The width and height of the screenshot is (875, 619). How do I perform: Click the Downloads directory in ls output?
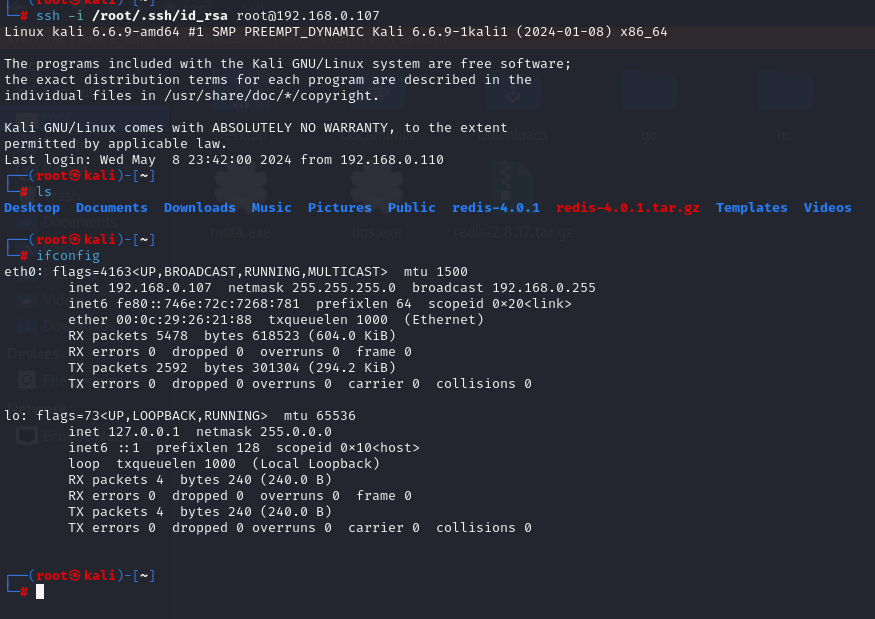tap(200, 208)
